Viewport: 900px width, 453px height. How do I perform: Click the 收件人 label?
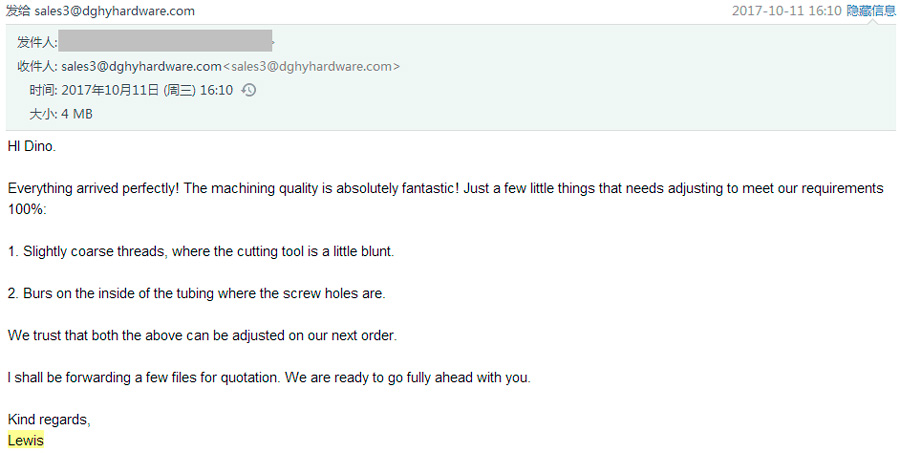(x=36, y=66)
